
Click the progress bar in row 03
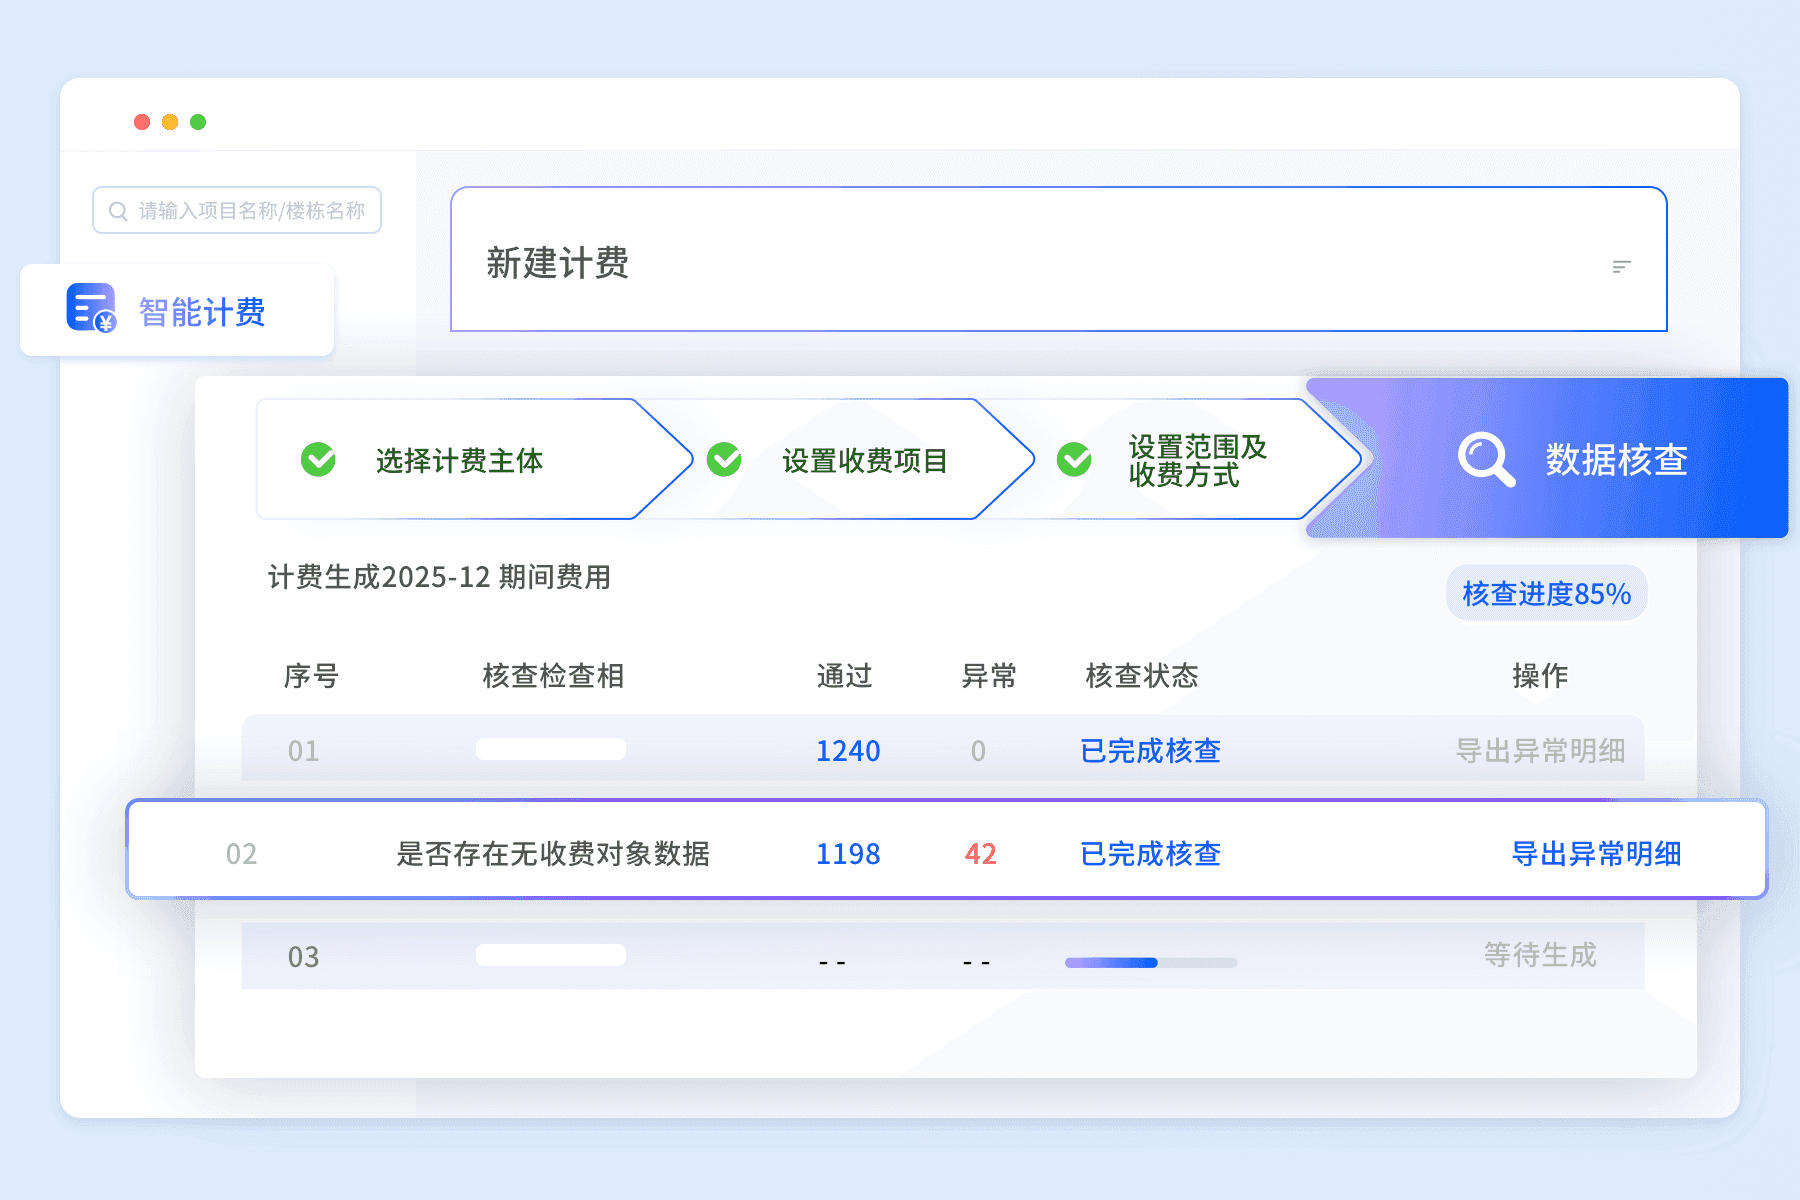(x=1151, y=963)
